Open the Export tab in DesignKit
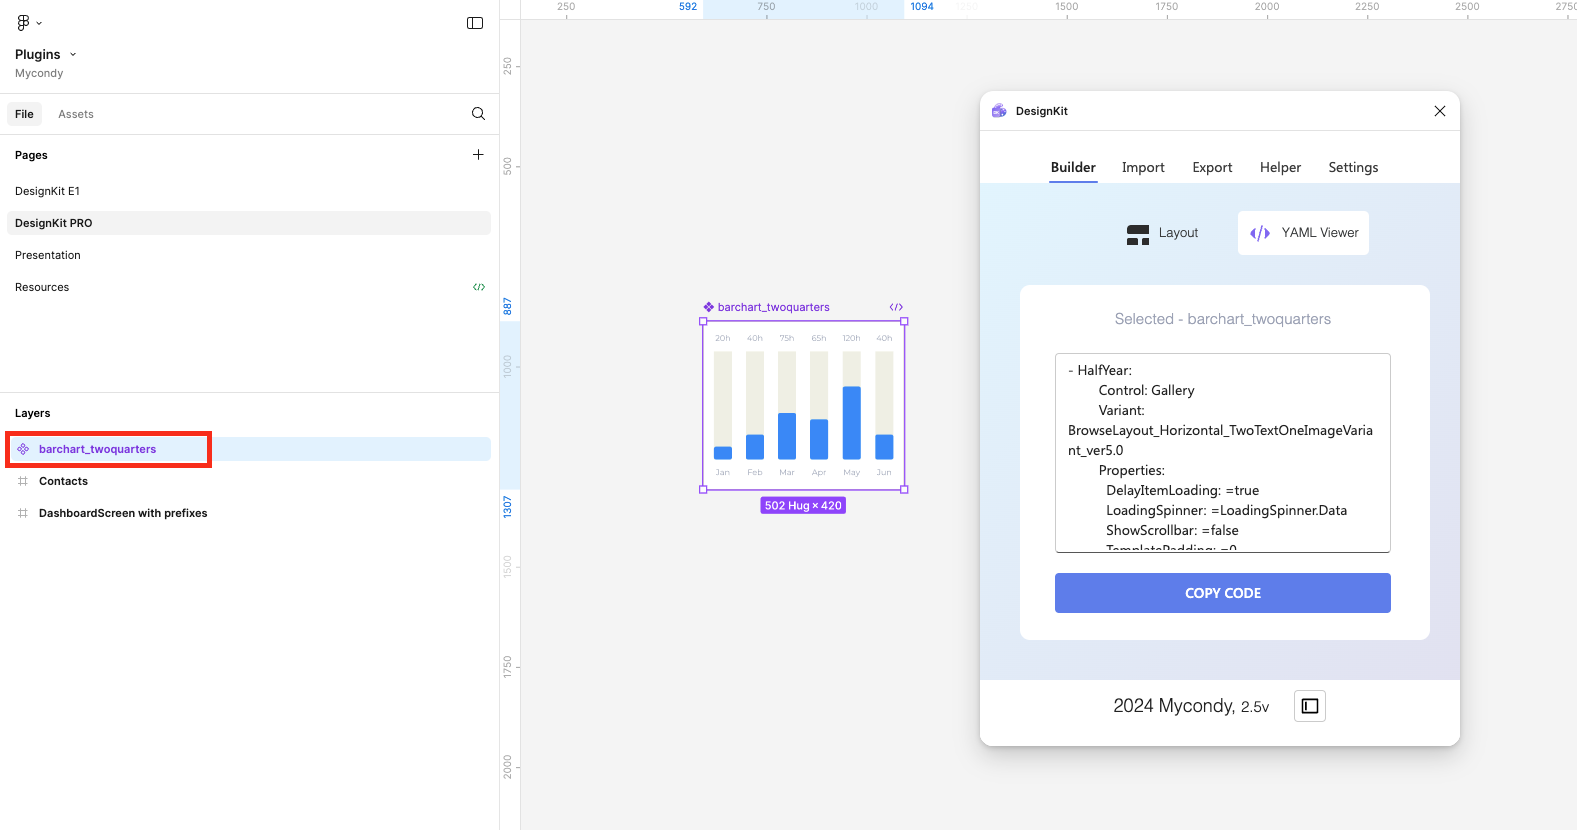 click(1212, 167)
